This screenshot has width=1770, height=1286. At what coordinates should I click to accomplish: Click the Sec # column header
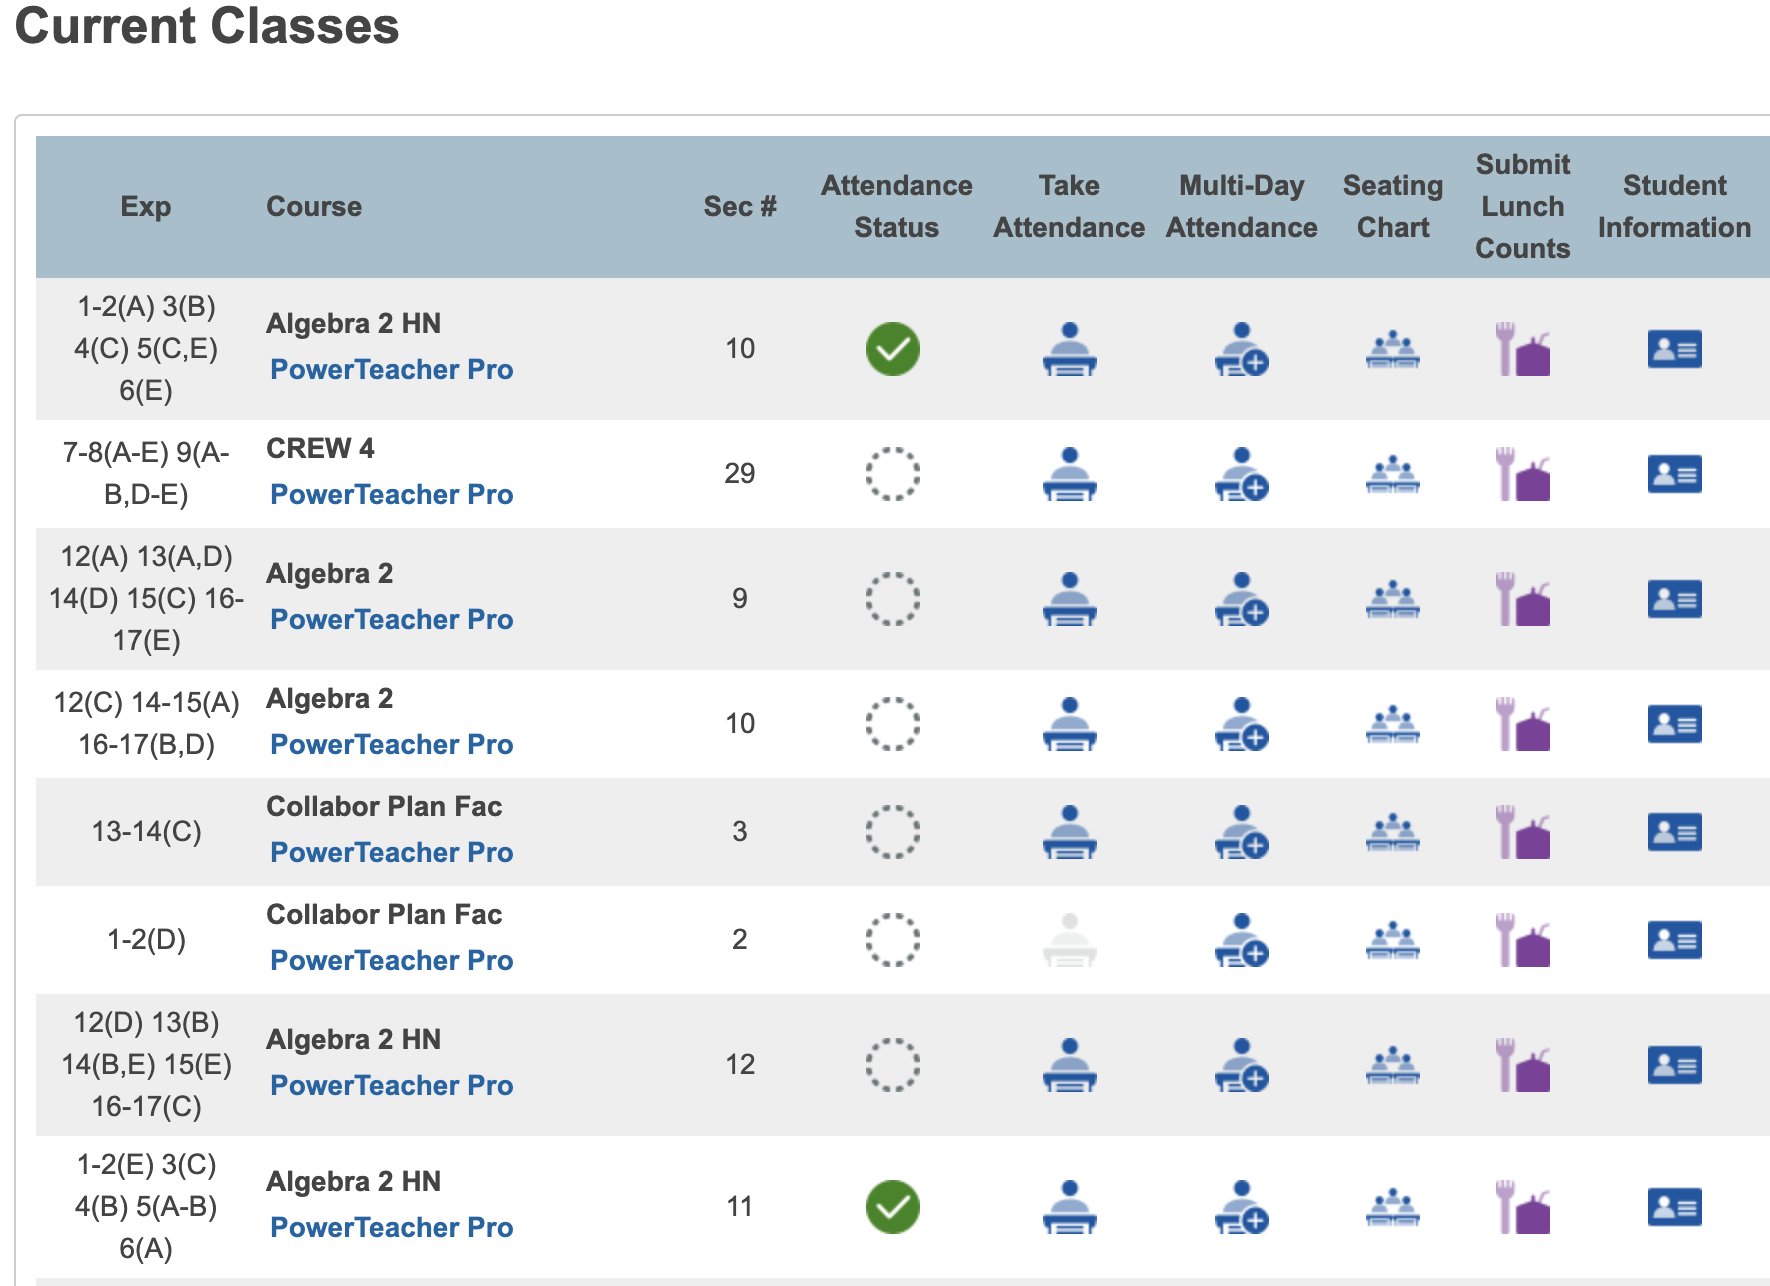(738, 206)
